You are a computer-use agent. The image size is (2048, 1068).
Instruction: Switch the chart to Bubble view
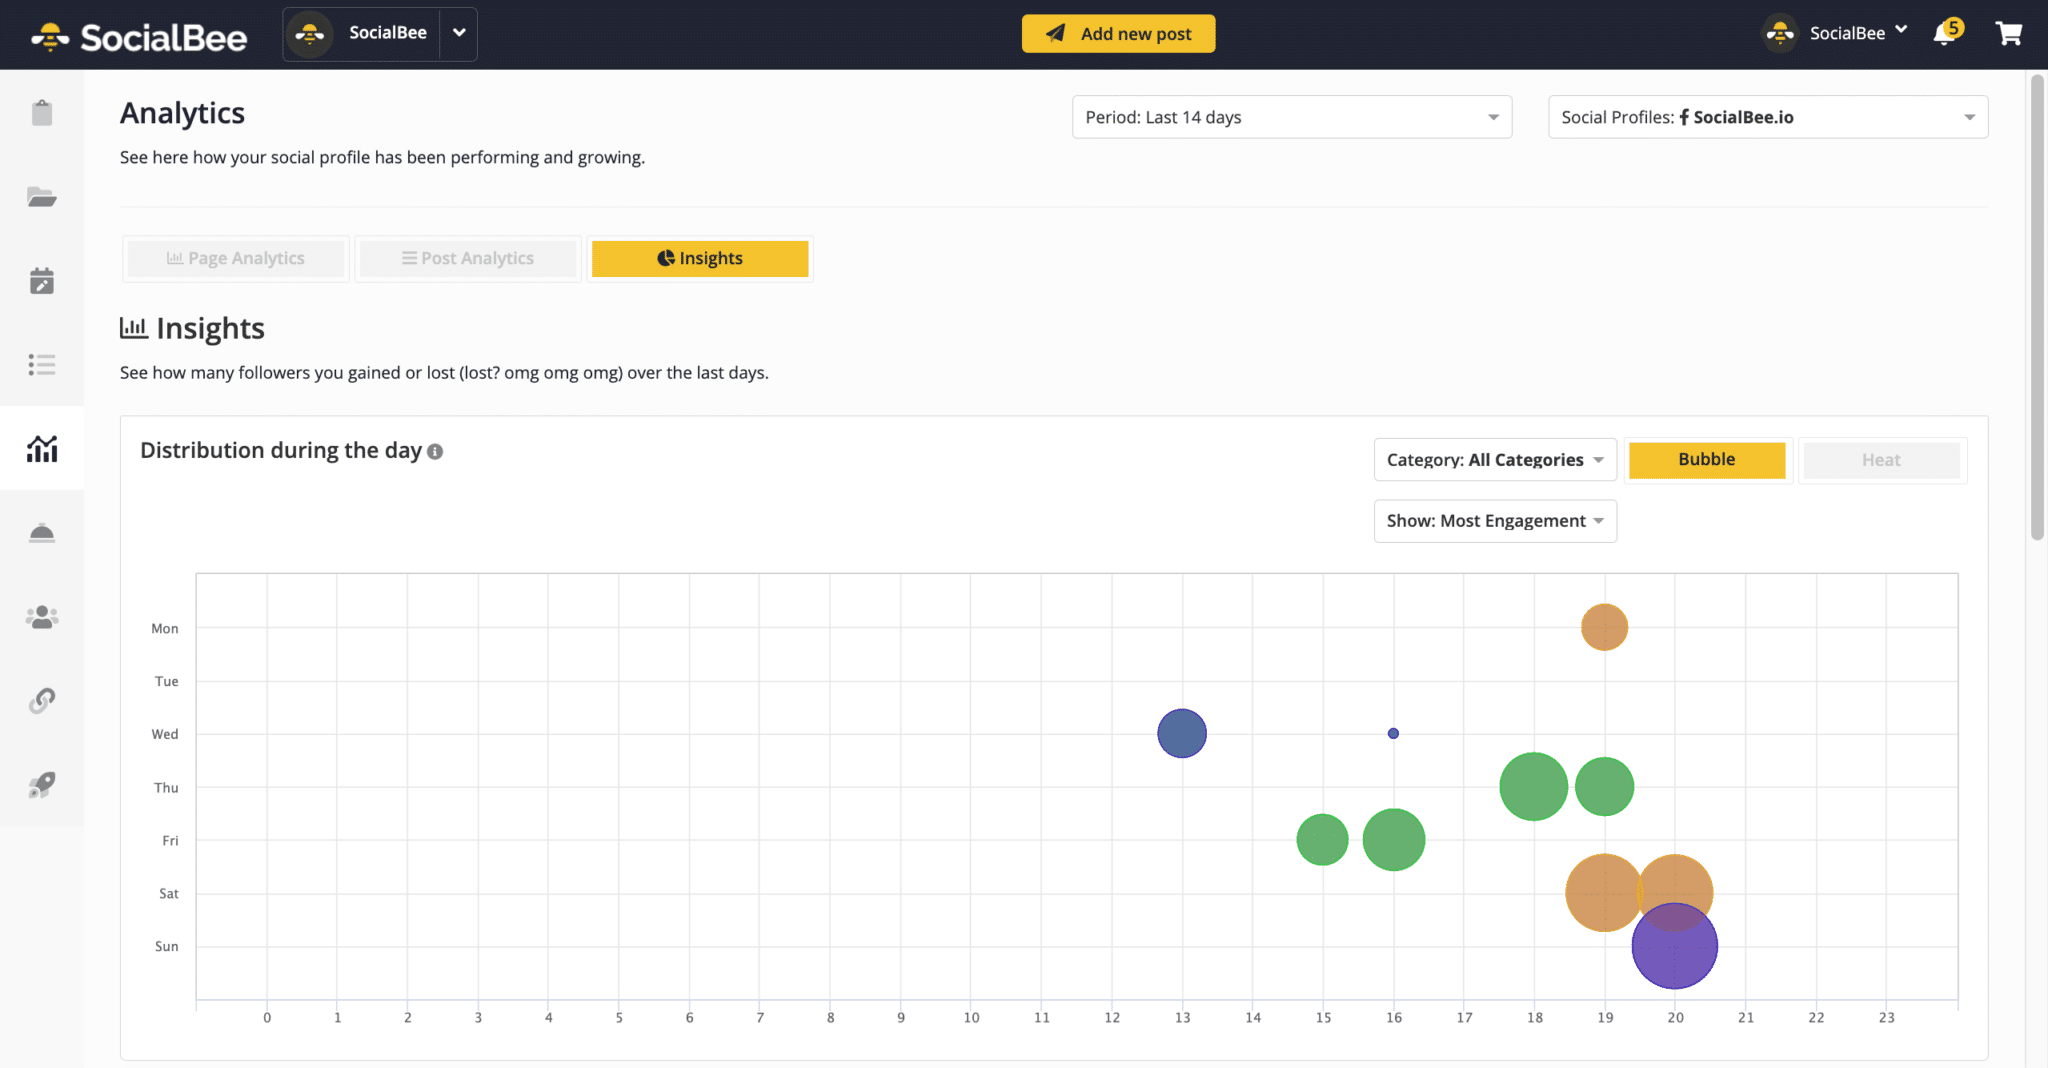pyautogui.click(x=1706, y=460)
